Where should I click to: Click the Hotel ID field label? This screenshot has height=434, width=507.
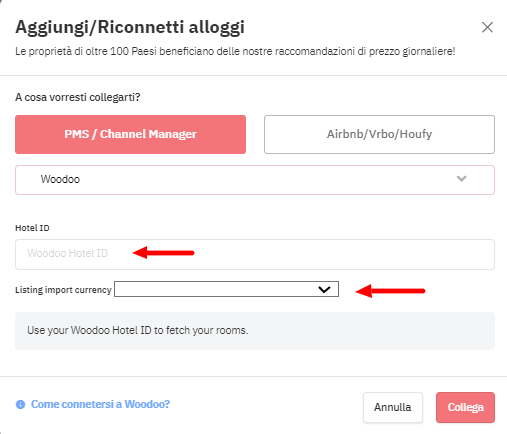[32, 228]
